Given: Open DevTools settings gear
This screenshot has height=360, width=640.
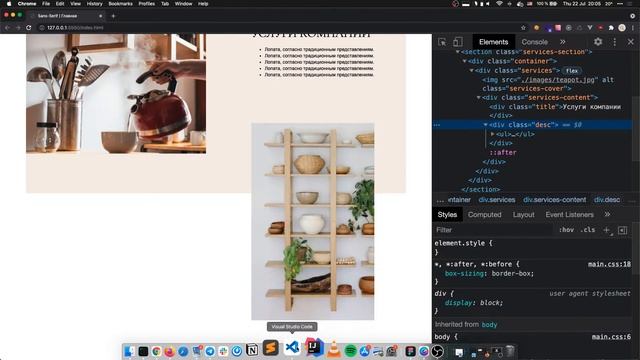Looking at the screenshot, I should click(x=598, y=42).
